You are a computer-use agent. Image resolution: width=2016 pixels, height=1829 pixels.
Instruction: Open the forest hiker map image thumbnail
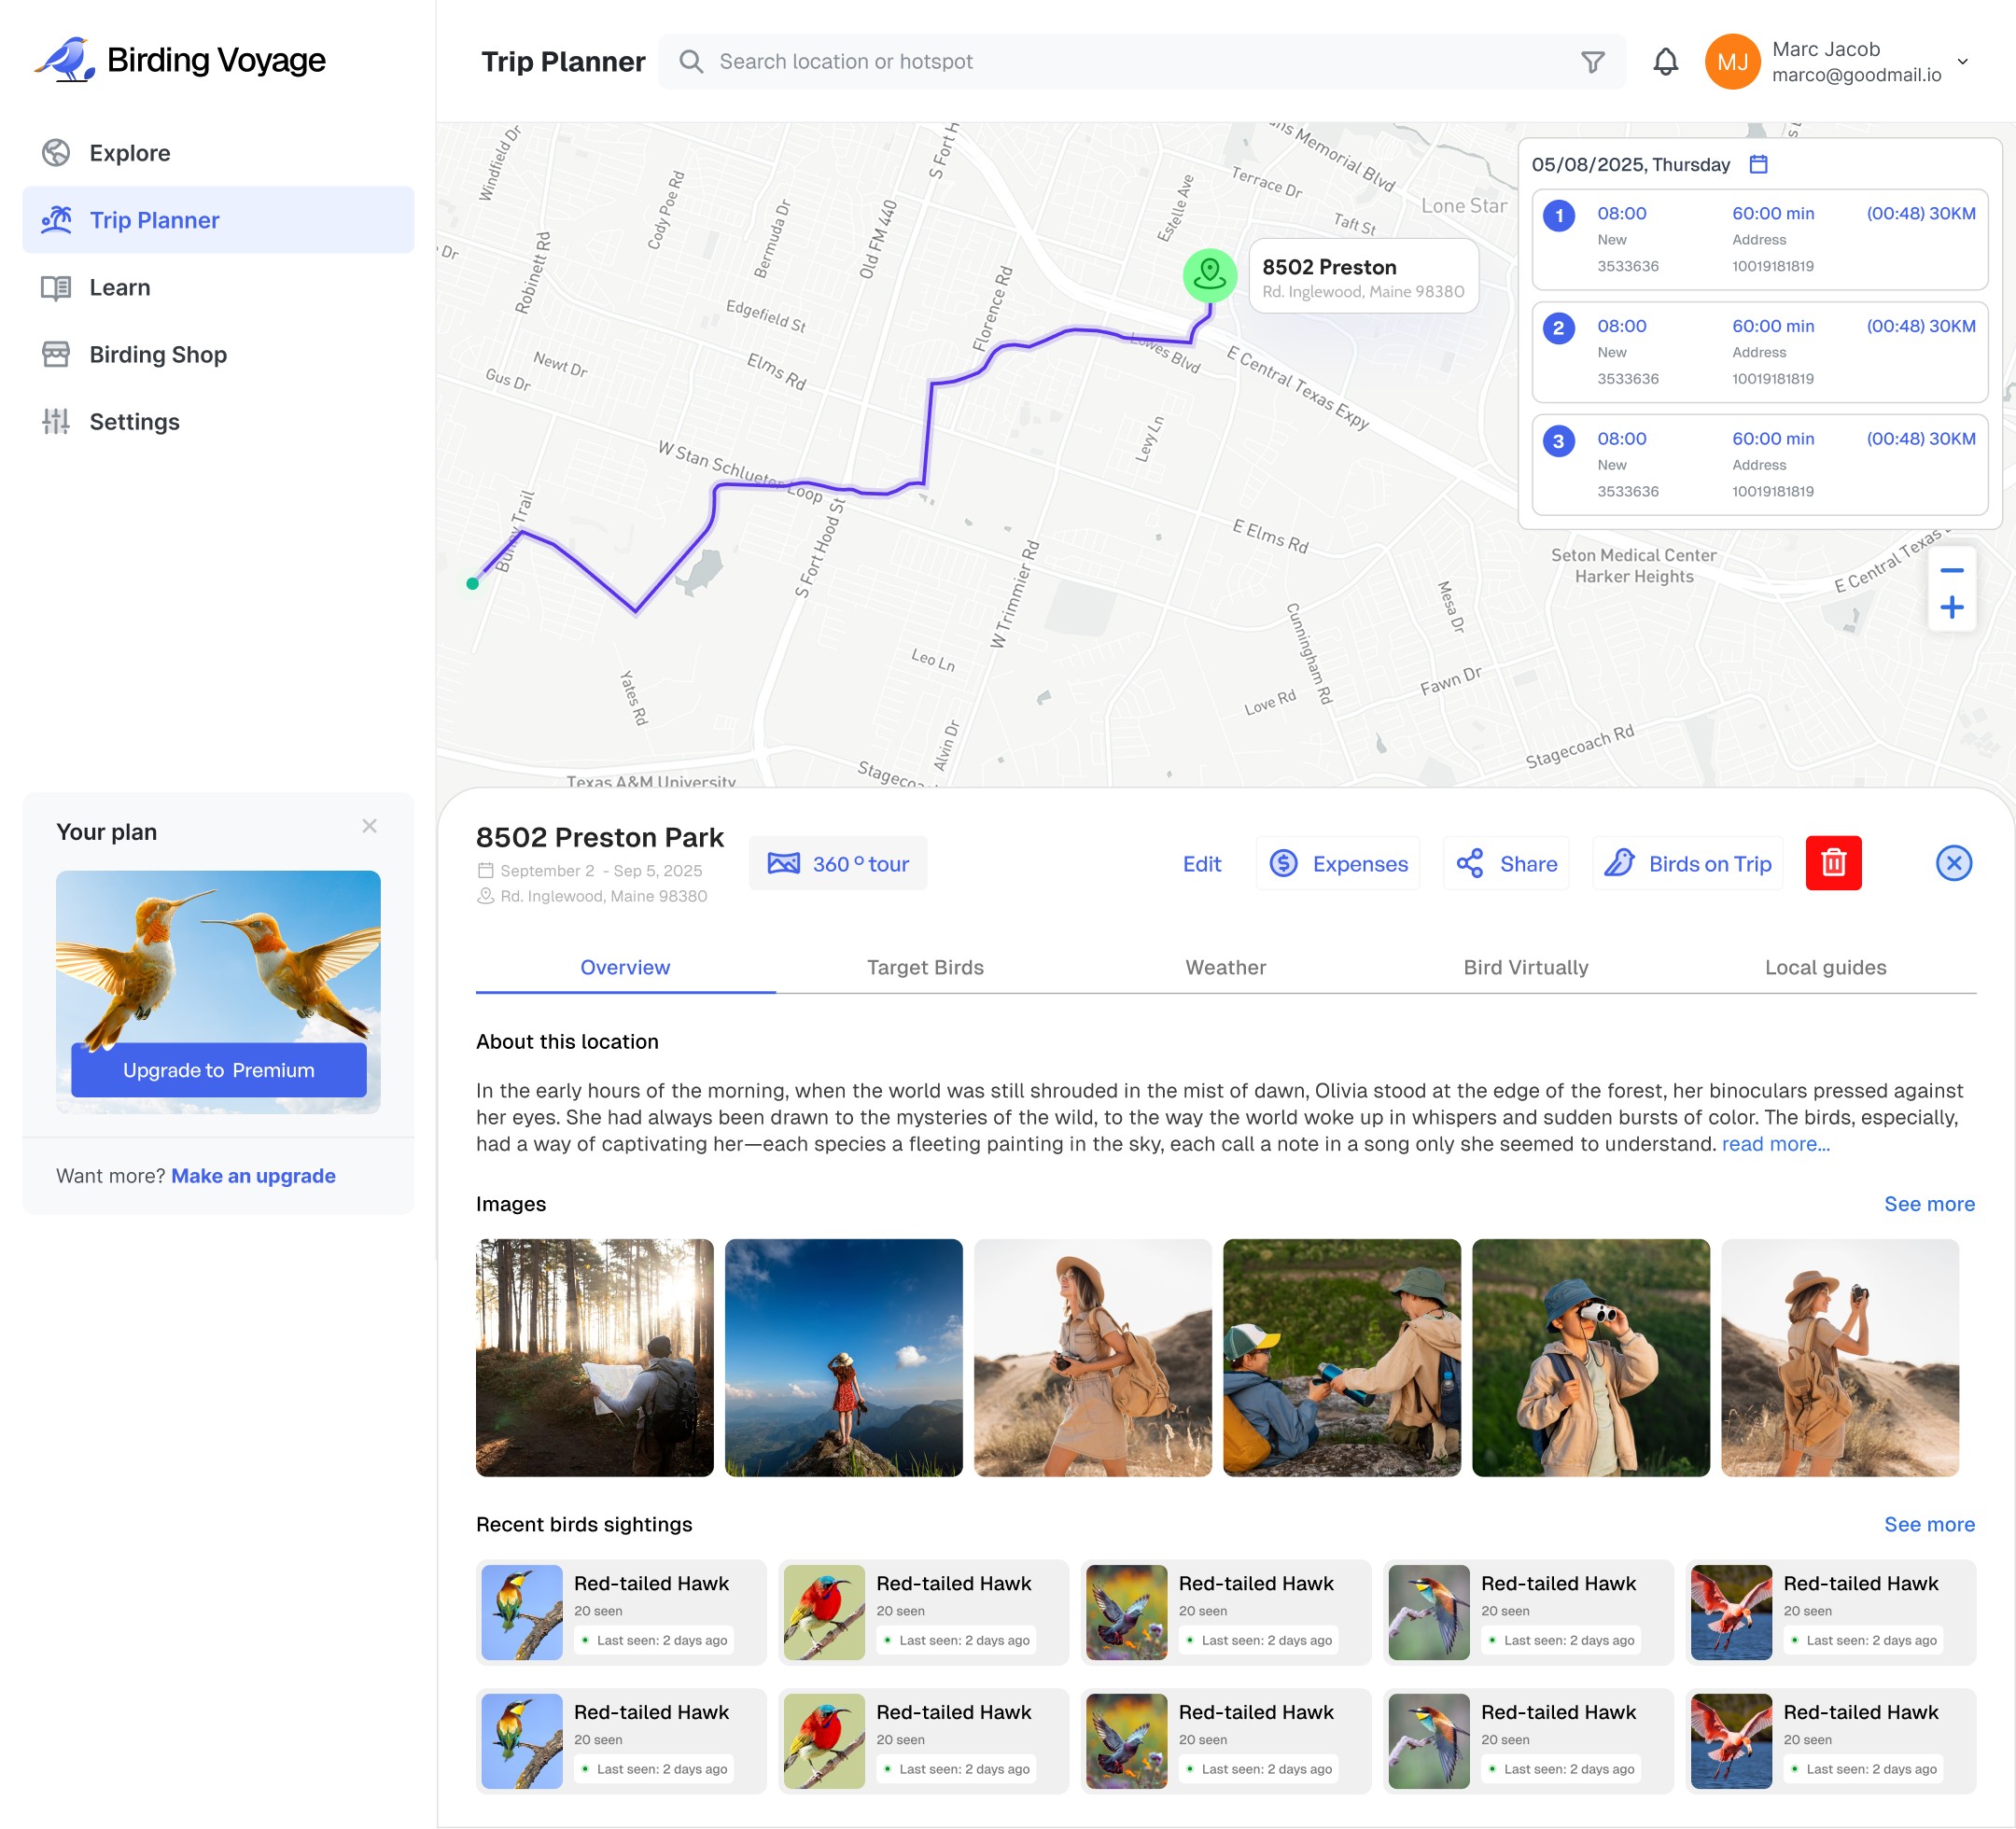point(595,1357)
